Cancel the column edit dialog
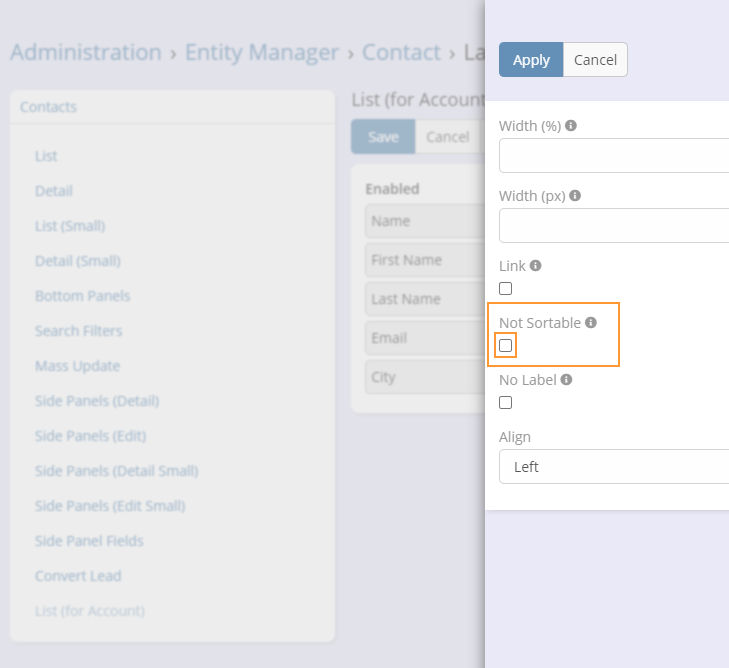The width and height of the screenshot is (729, 668). [595, 60]
